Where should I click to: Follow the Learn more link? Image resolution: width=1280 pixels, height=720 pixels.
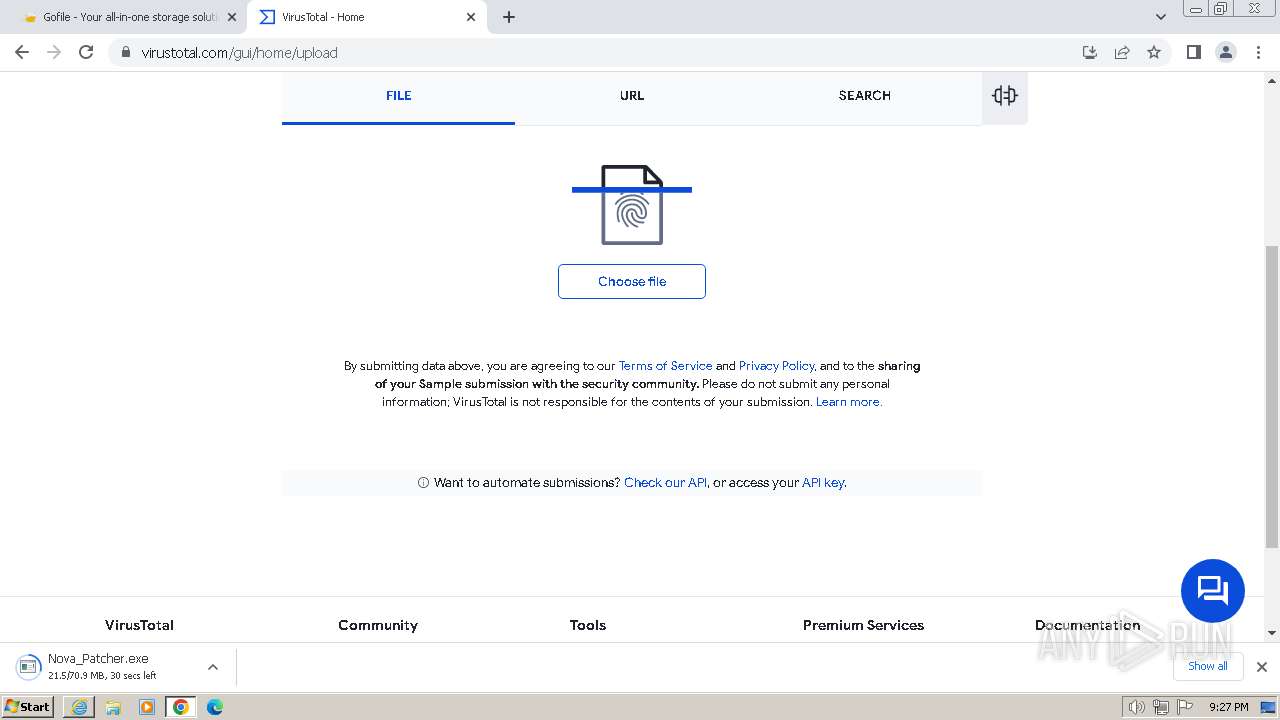click(x=848, y=402)
